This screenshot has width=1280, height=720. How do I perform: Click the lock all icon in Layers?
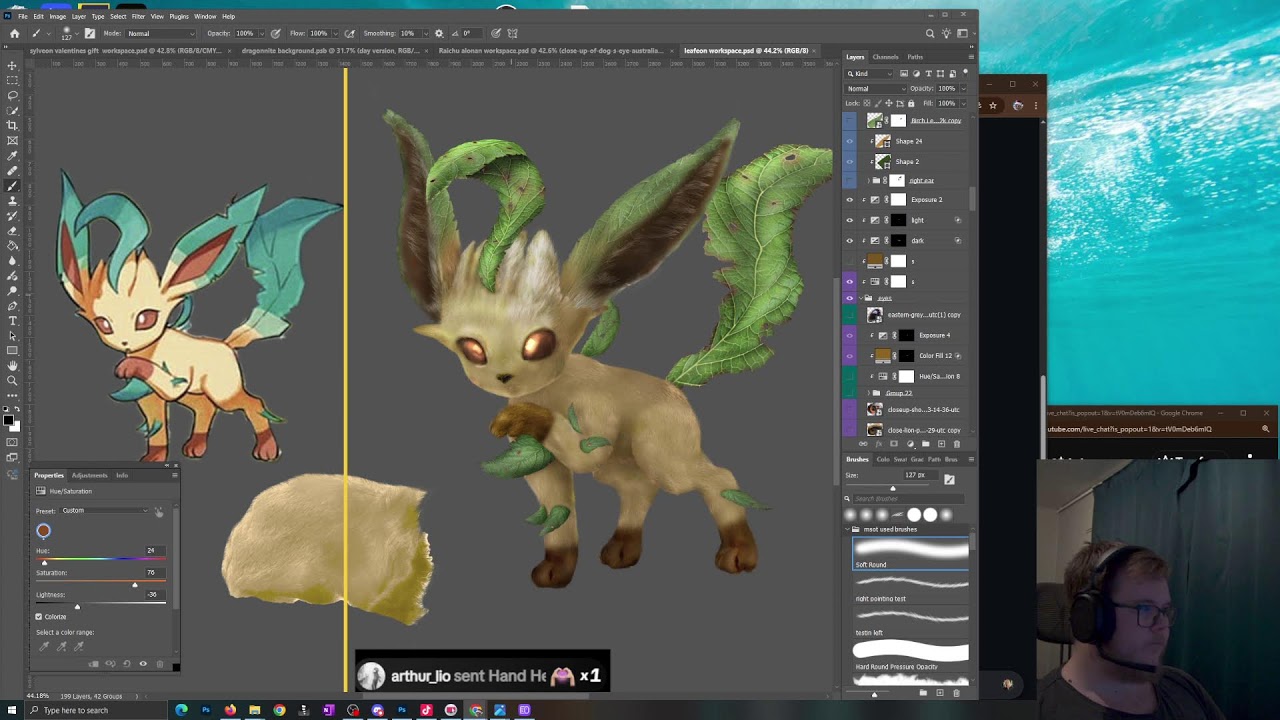point(910,103)
